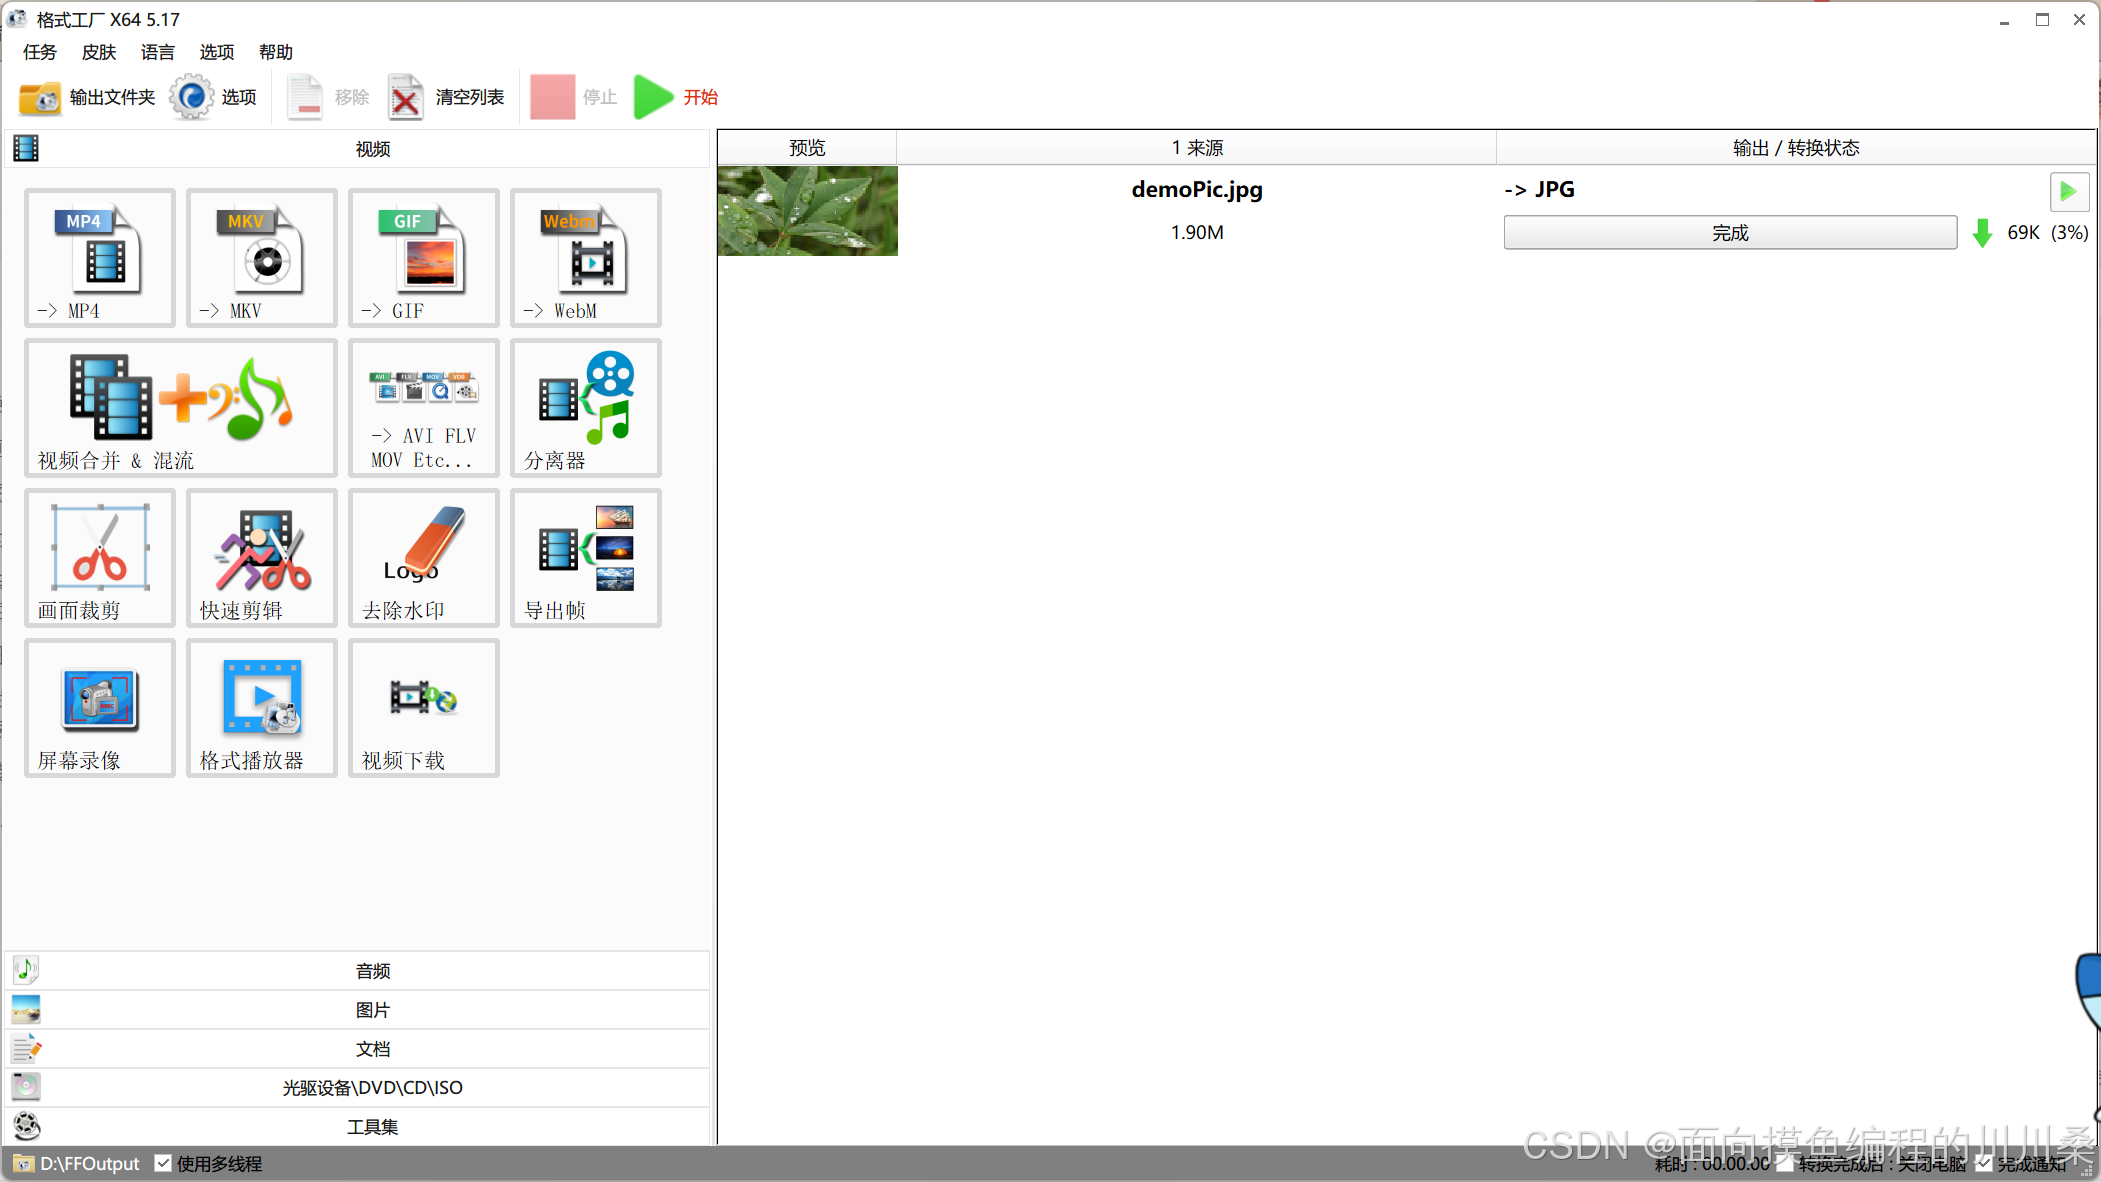Launch the 屏幕录像 screen recorder
Screen dimensions: 2101x1182
coord(99,707)
